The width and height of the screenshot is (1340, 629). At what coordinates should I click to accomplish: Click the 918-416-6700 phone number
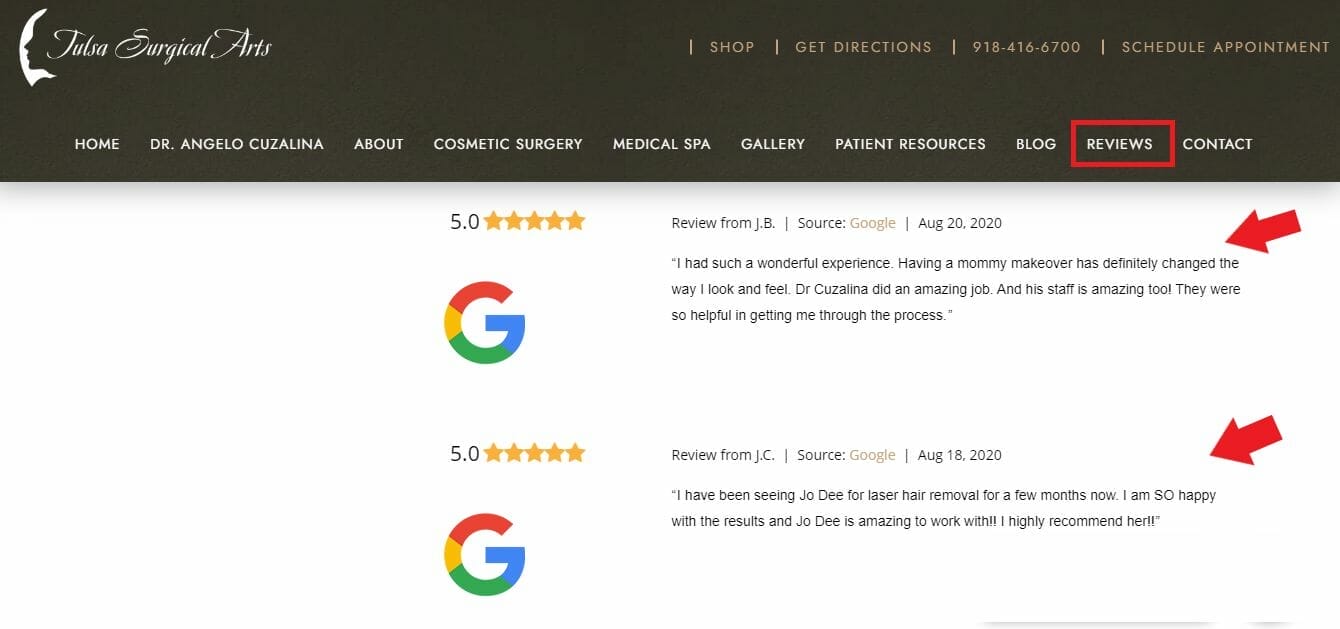tap(1026, 46)
